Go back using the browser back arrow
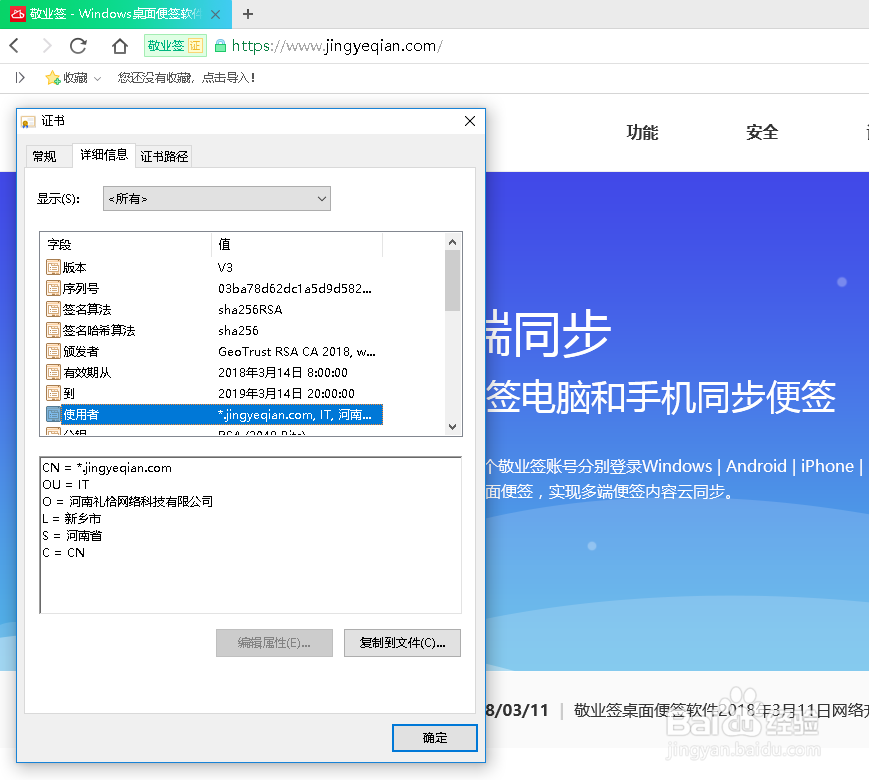This screenshot has height=780, width=869. click(x=14, y=45)
